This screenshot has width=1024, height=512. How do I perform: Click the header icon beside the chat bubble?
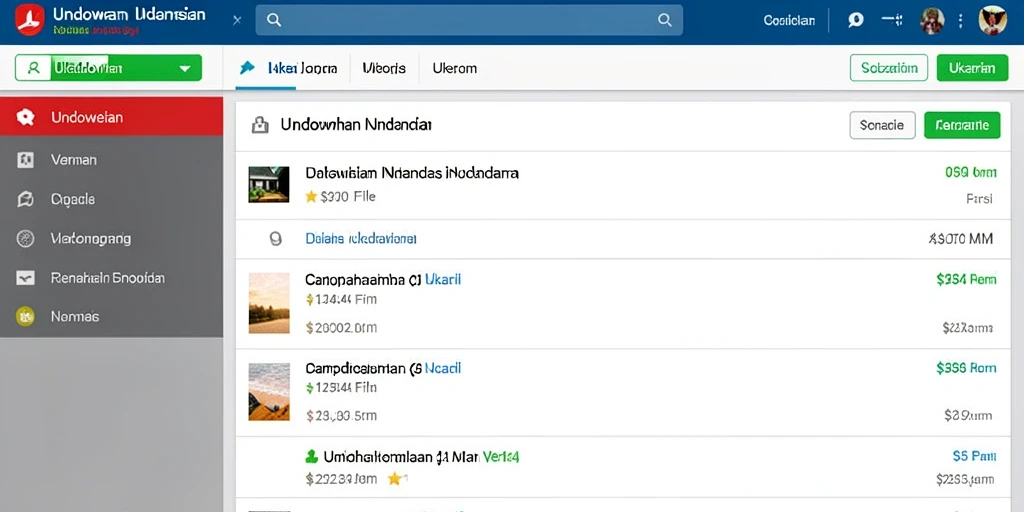[x=893, y=20]
